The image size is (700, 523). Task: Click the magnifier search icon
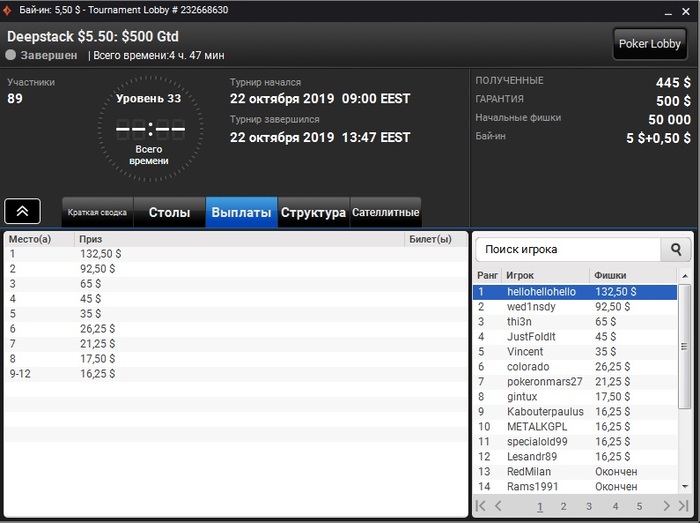676,249
